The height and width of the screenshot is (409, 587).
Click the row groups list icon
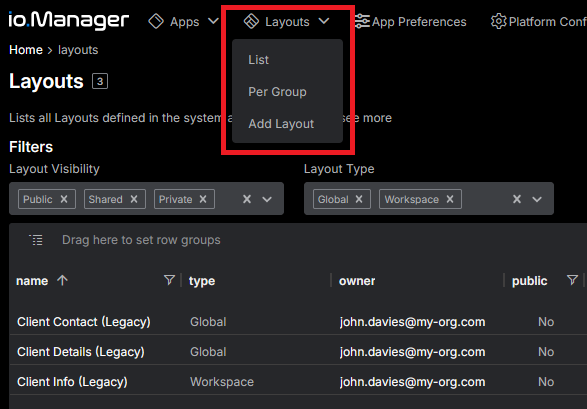[x=36, y=240]
